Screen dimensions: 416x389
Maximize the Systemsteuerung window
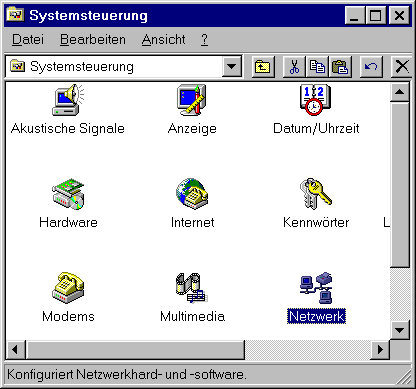tap(376, 15)
